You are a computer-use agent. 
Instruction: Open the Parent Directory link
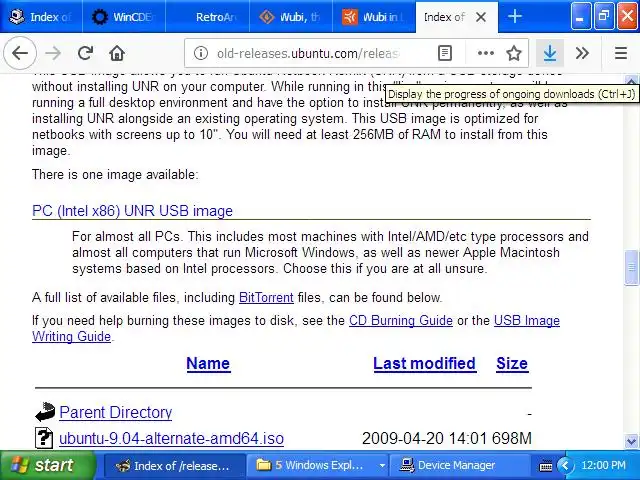click(x=116, y=412)
